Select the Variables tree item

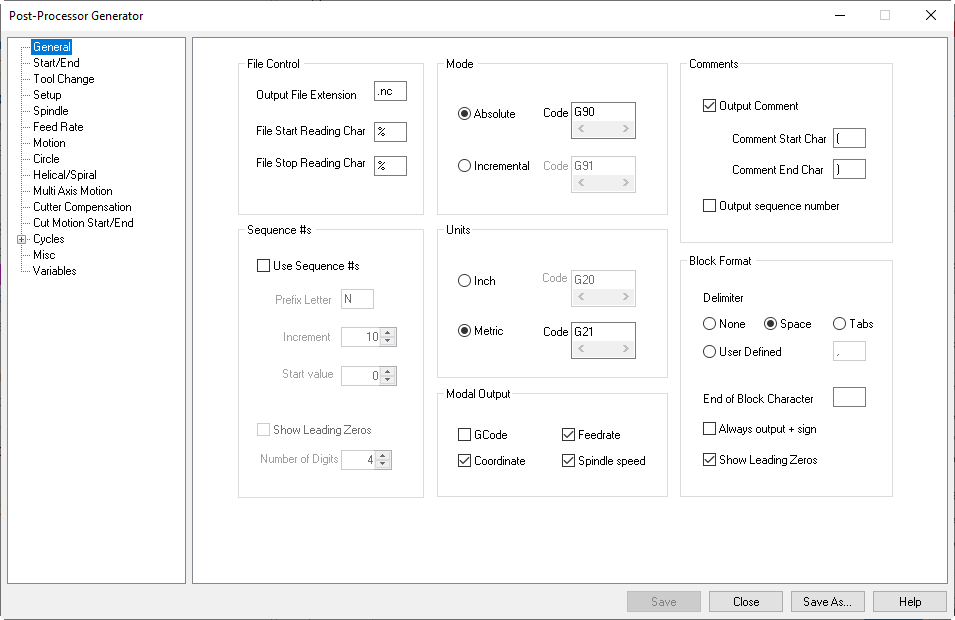coord(55,270)
